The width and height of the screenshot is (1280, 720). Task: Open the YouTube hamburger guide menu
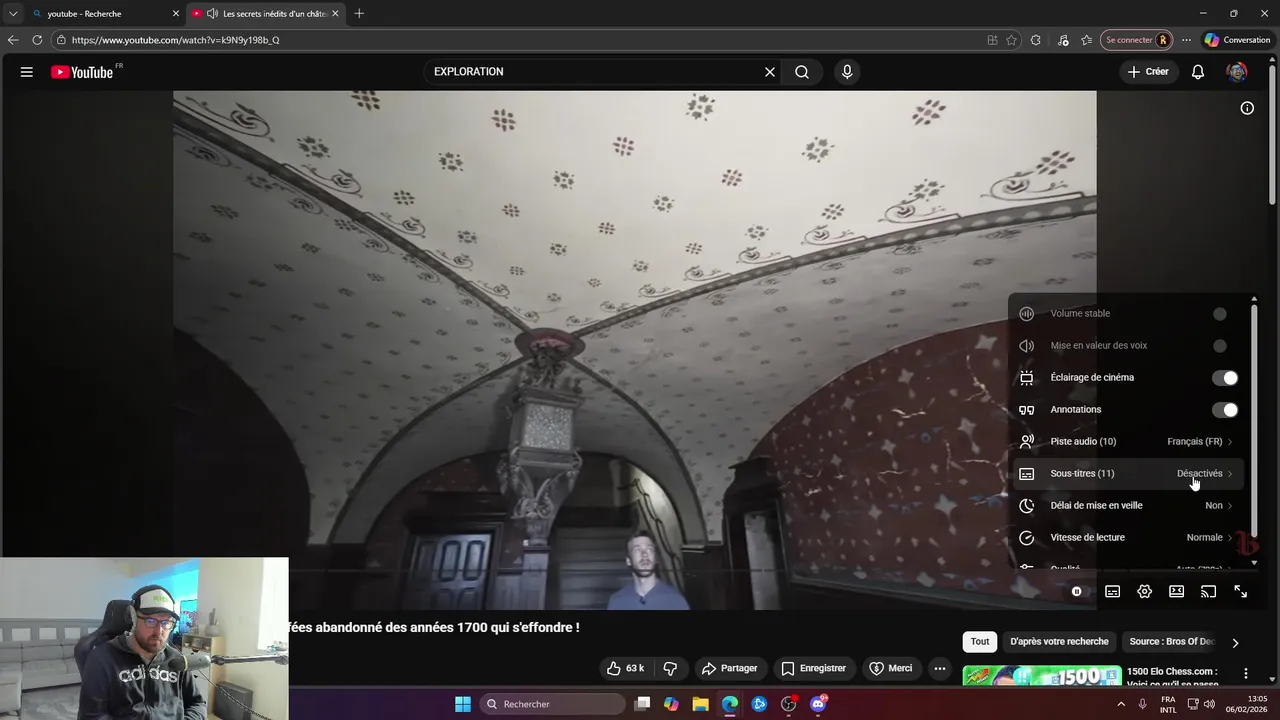27,72
